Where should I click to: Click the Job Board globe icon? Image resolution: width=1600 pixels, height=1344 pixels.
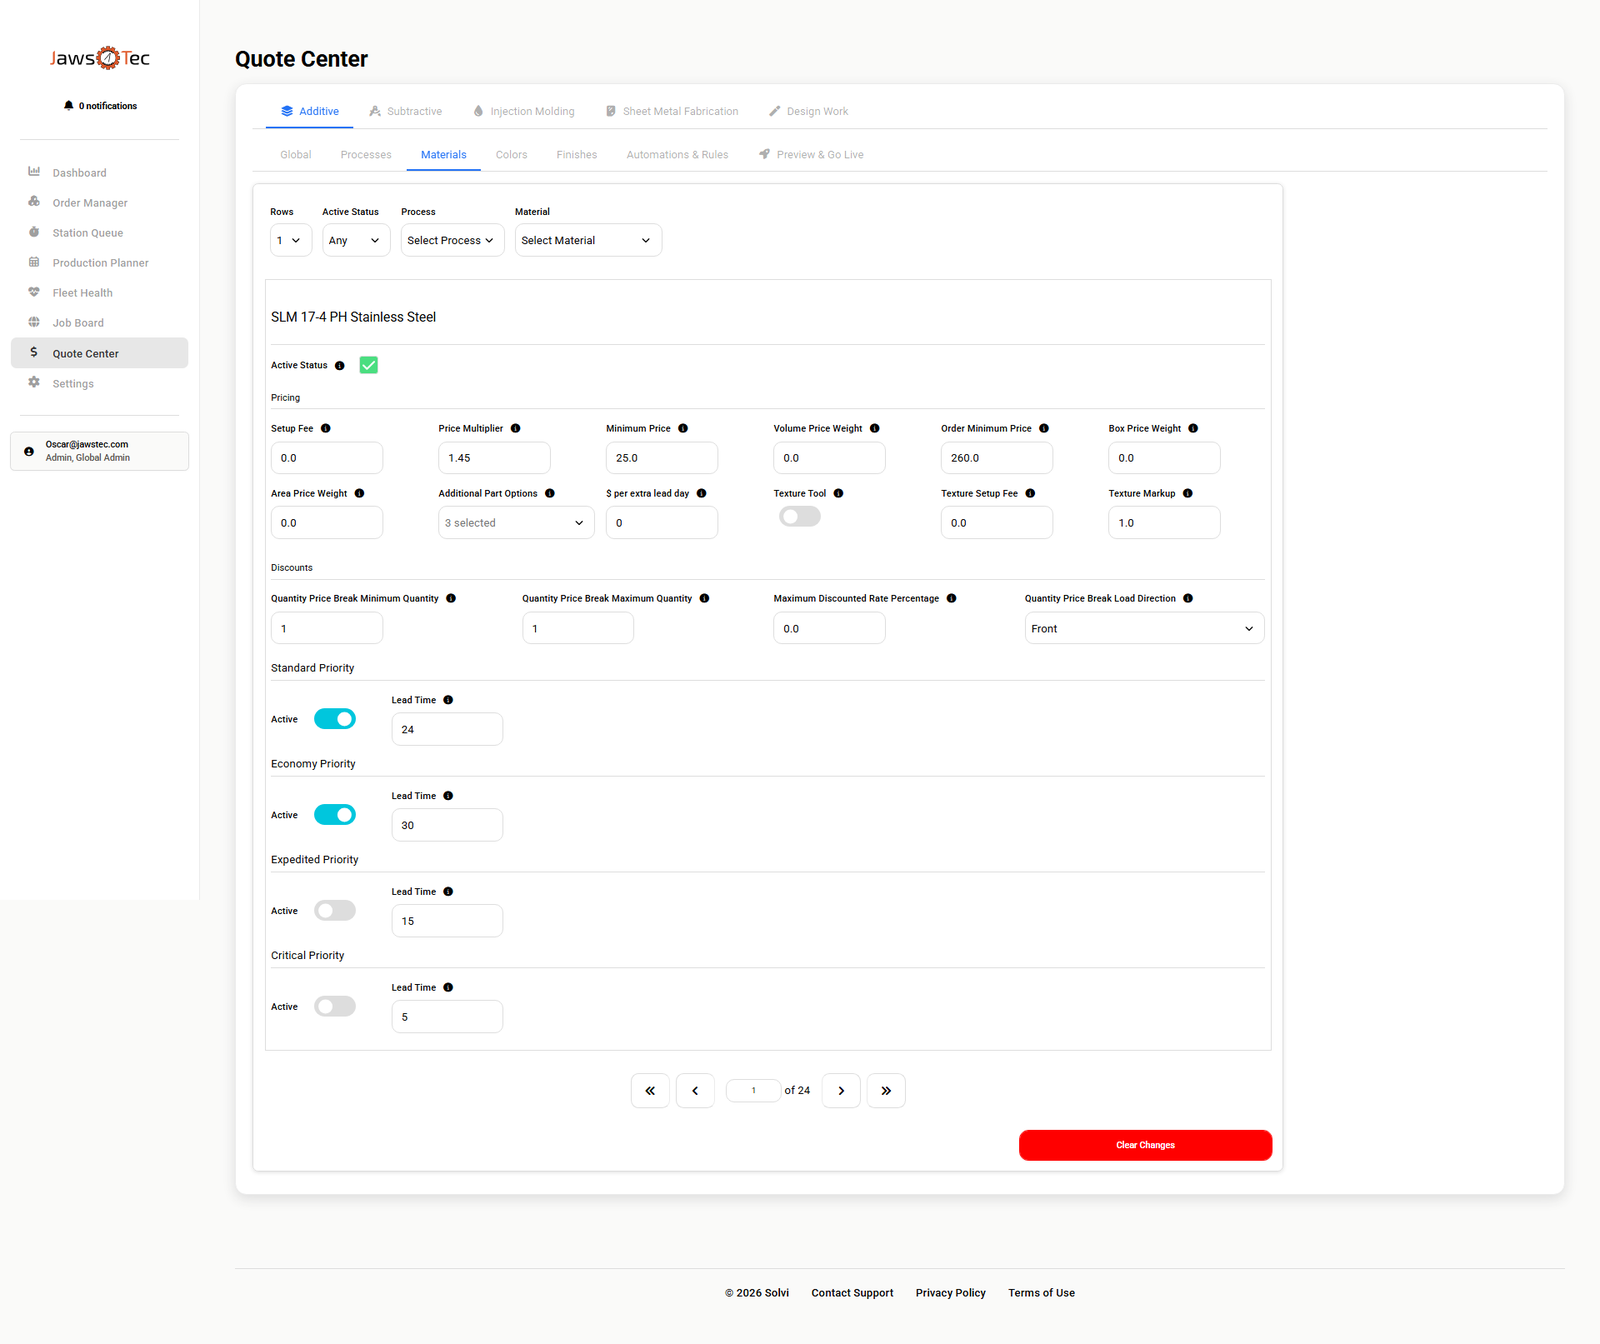(34, 322)
